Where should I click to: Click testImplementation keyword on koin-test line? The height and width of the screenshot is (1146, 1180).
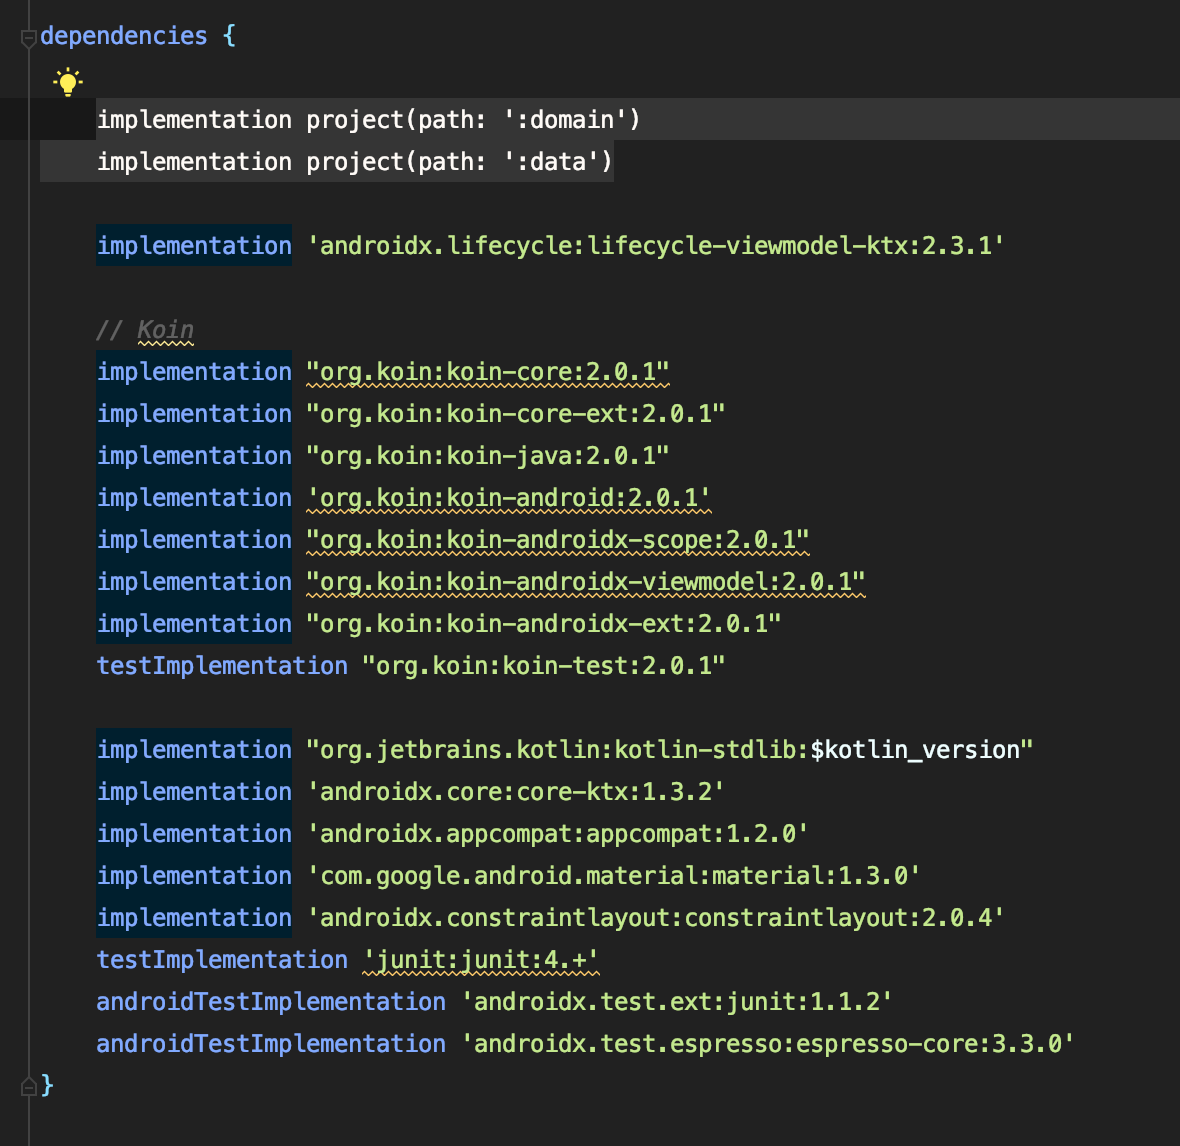point(222,666)
